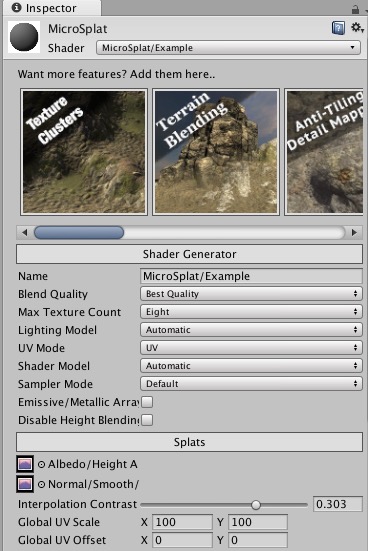The height and width of the screenshot is (551, 368).
Task: Click the Global UV Offset Y field
Action: pyautogui.click(x=258, y=540)
